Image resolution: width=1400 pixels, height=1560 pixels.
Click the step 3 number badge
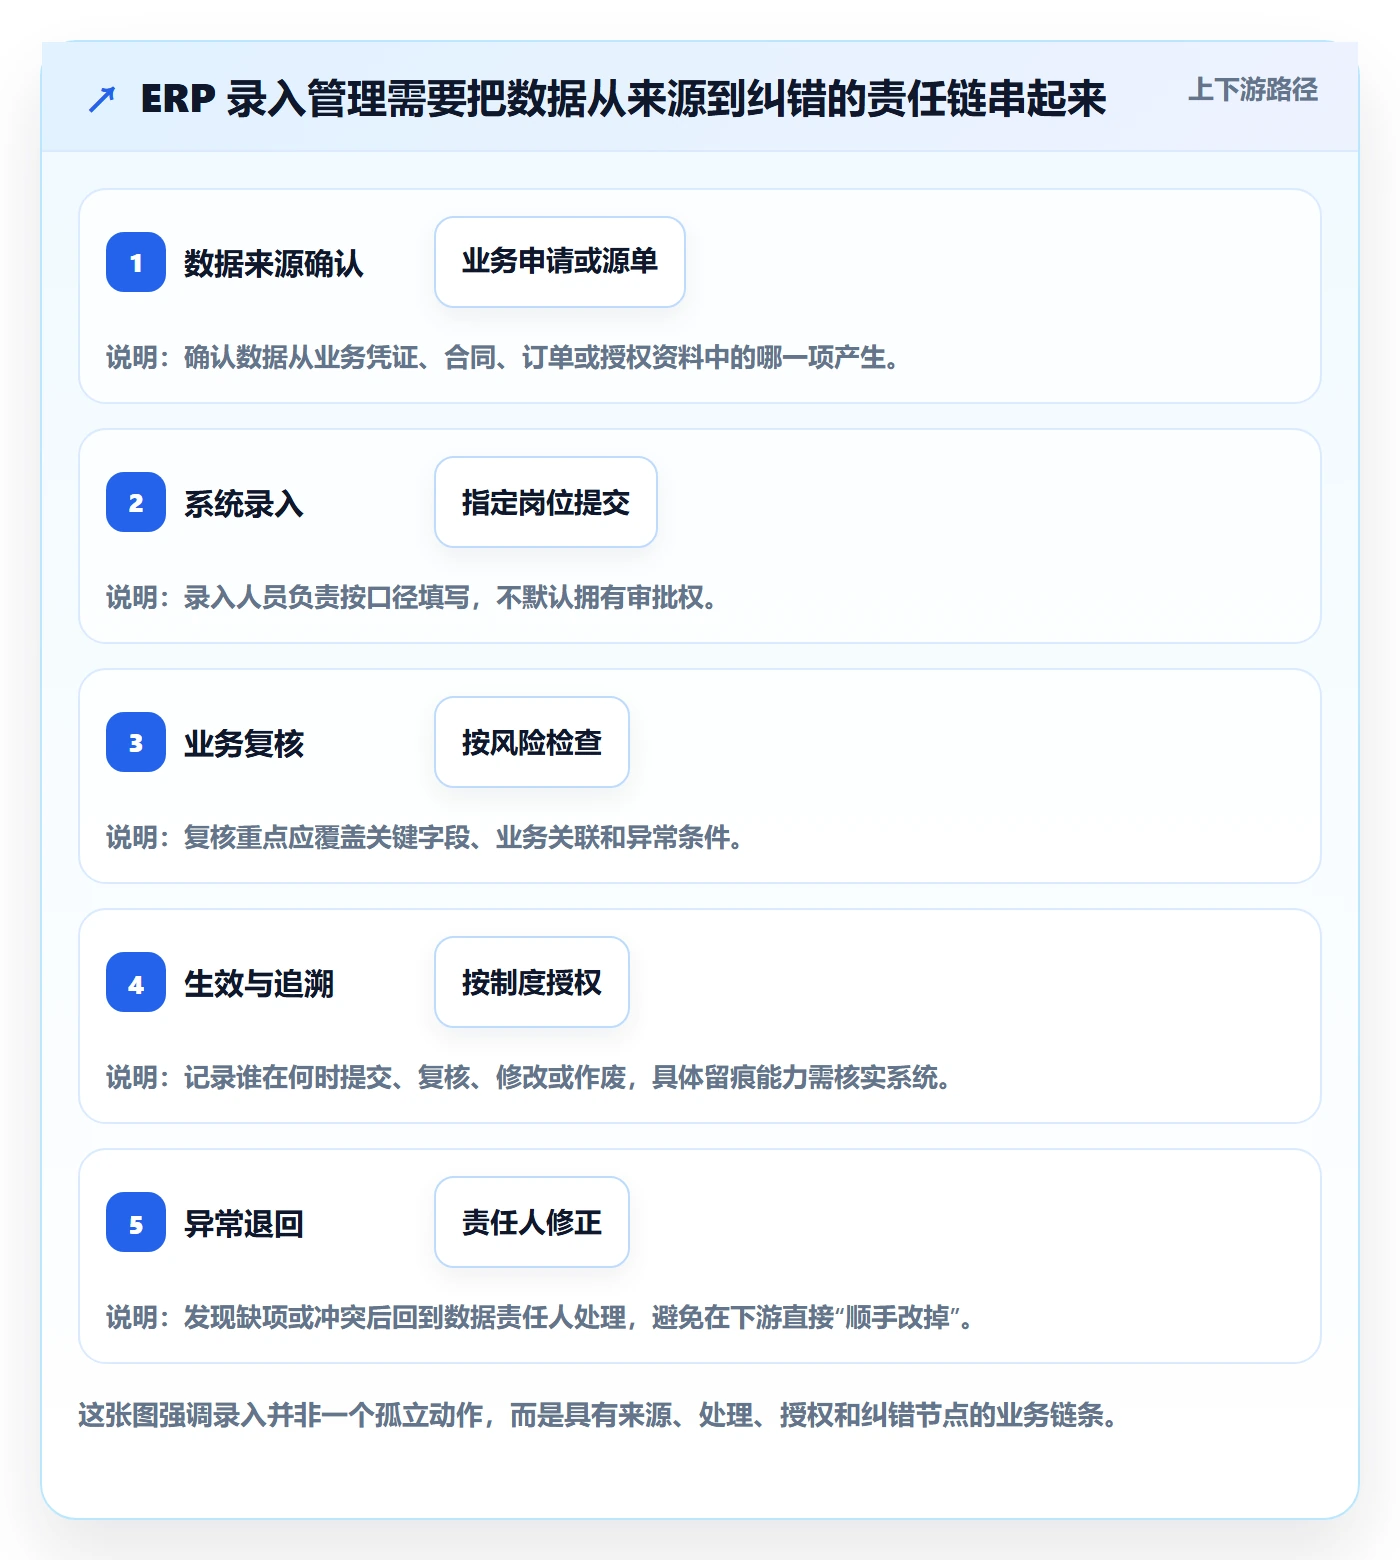point(136,742)
